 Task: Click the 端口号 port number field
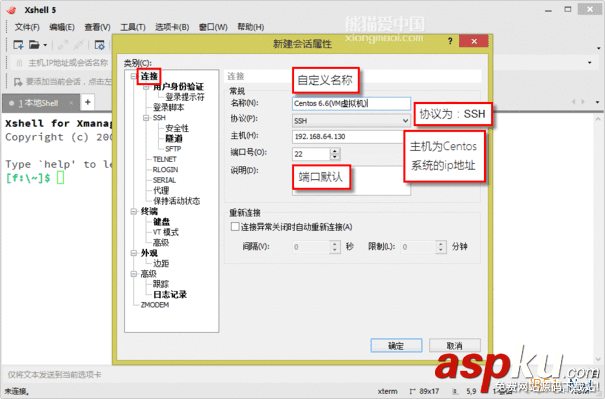click(x=312, y=154)
